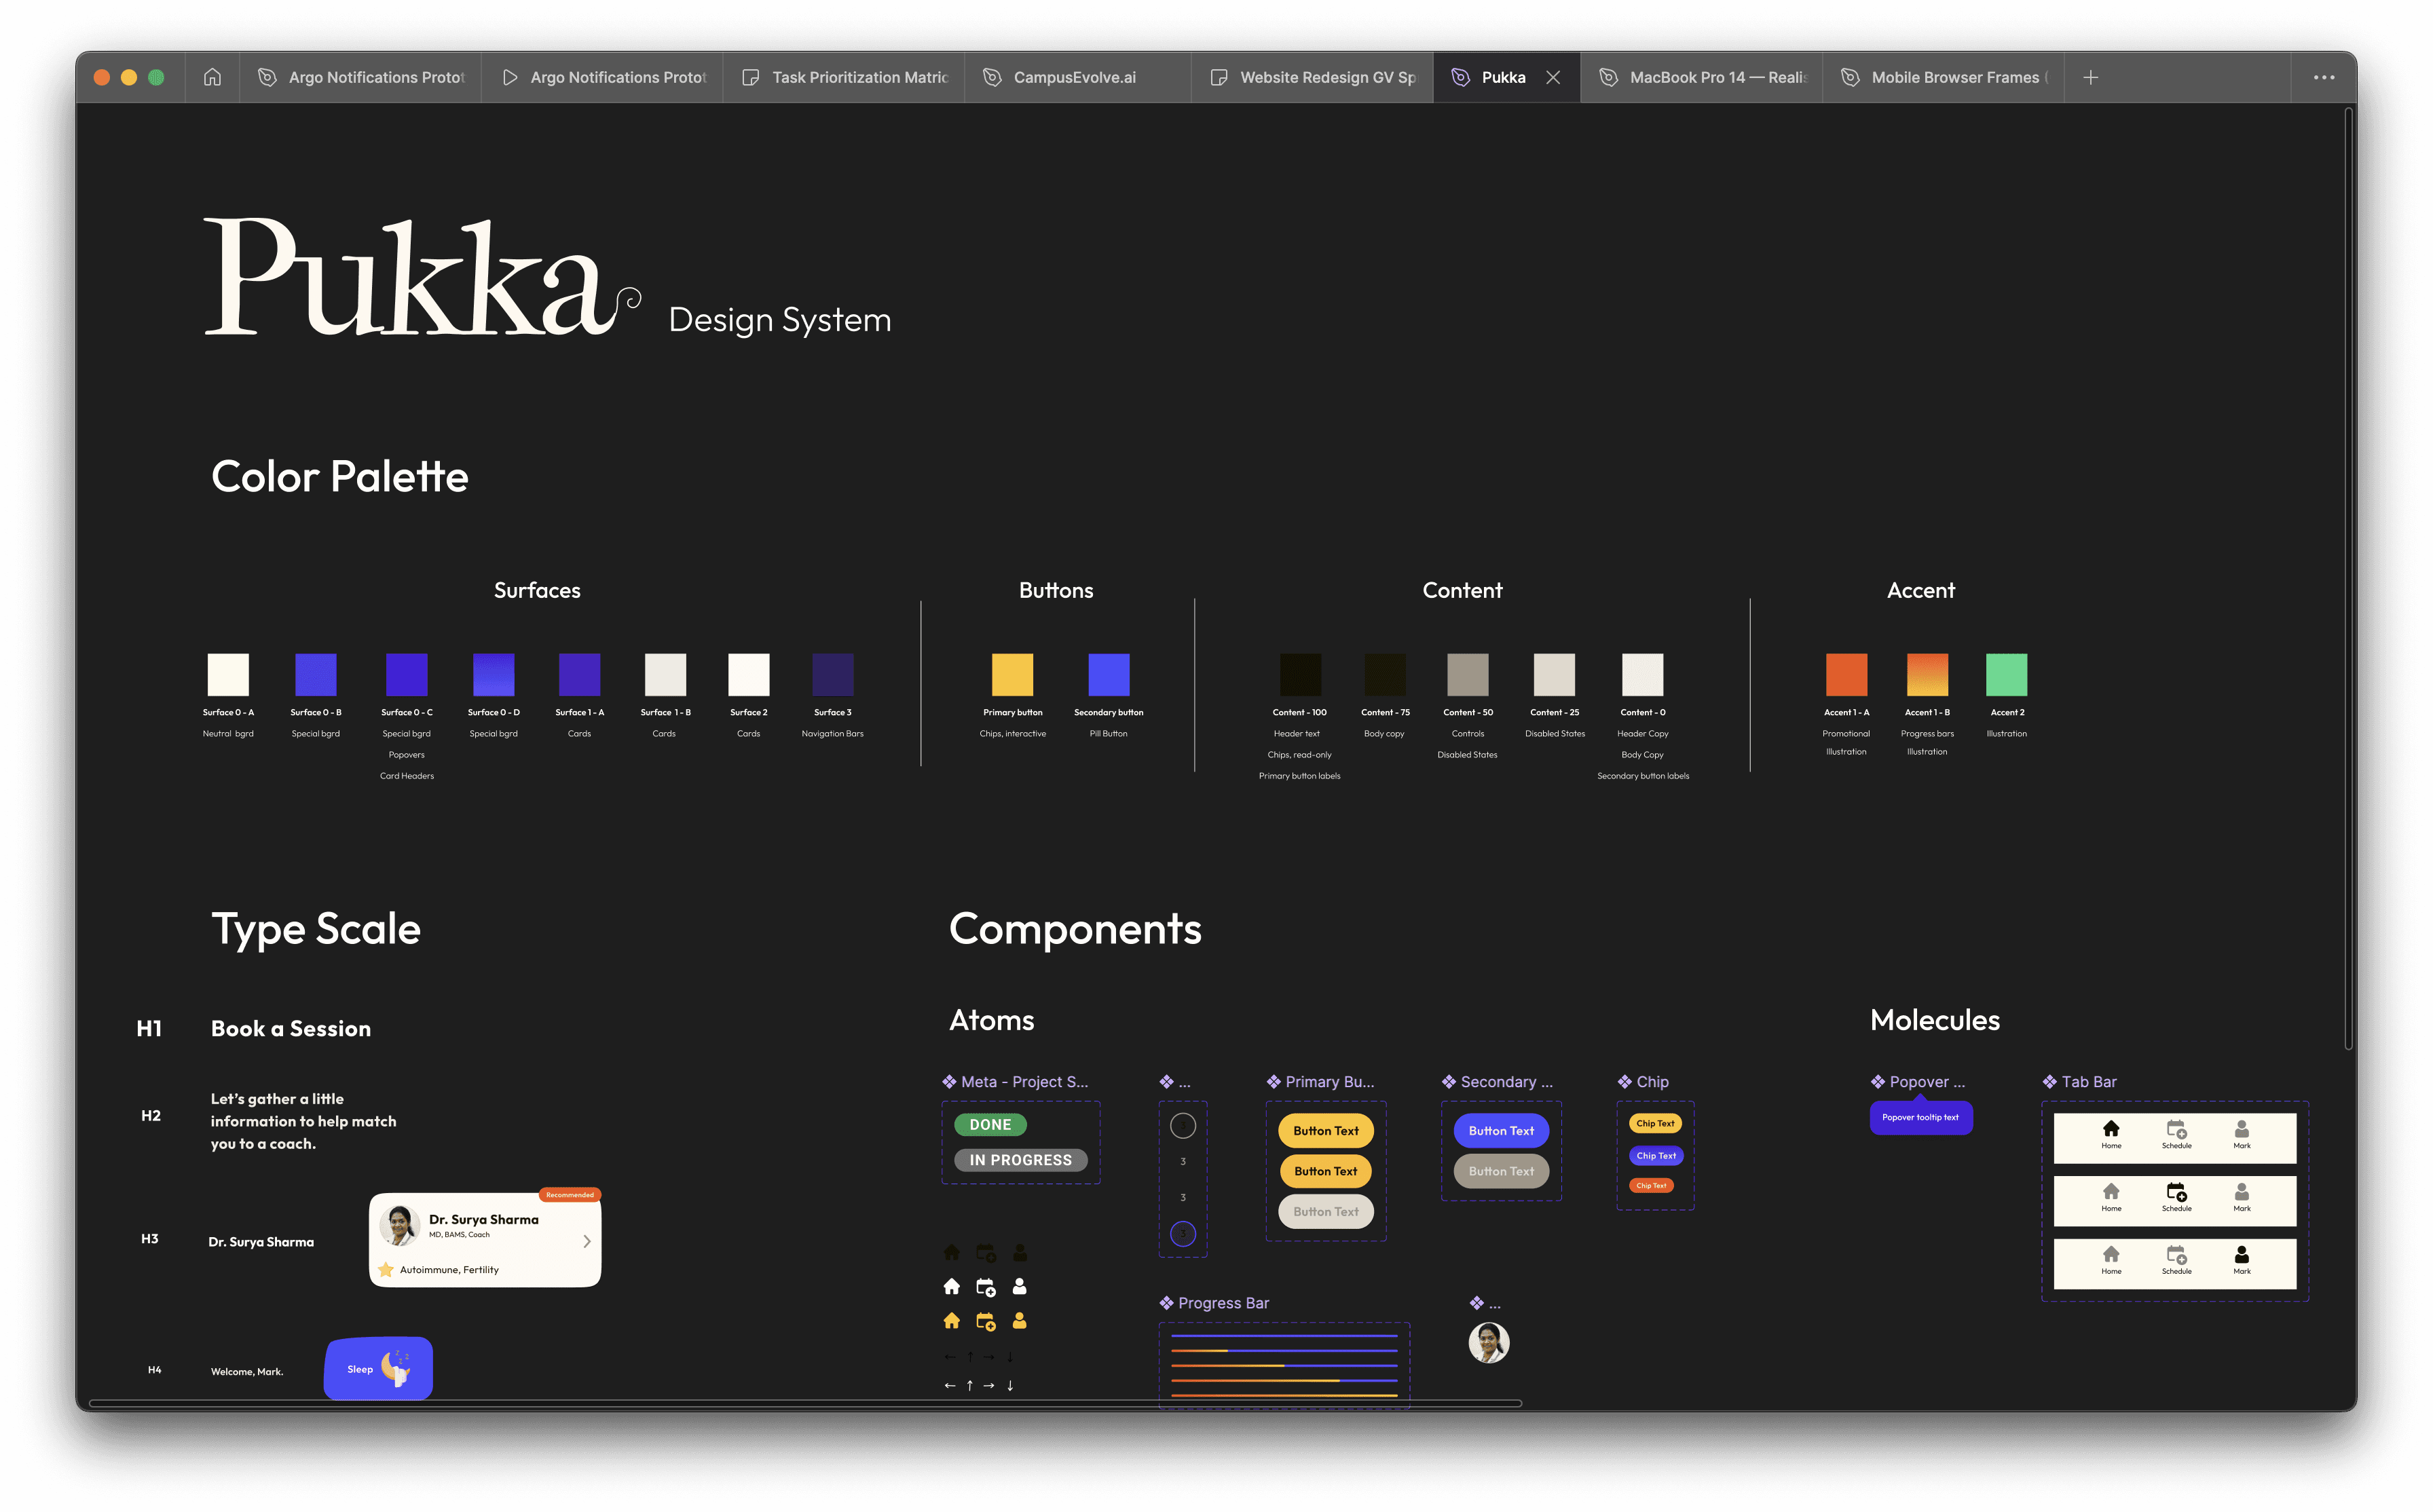Close the Pukka tab
This screenshot has width=2433, height=1512.
tap(1553, 77)
